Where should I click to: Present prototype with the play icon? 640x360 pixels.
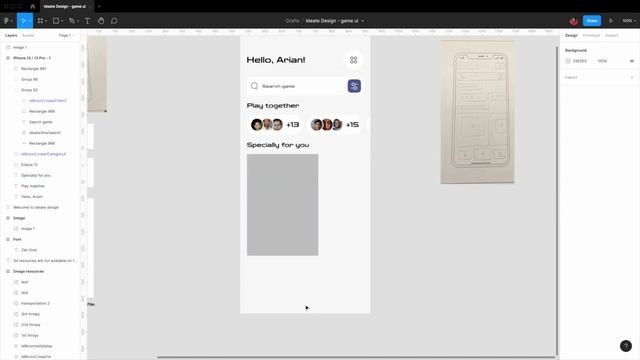tap(611, 20)
